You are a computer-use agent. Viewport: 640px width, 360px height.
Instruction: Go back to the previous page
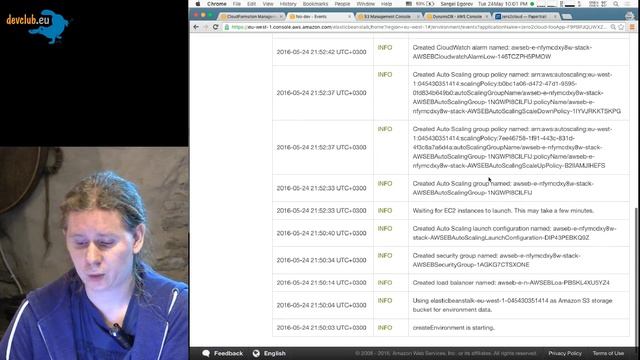(196, 27)
